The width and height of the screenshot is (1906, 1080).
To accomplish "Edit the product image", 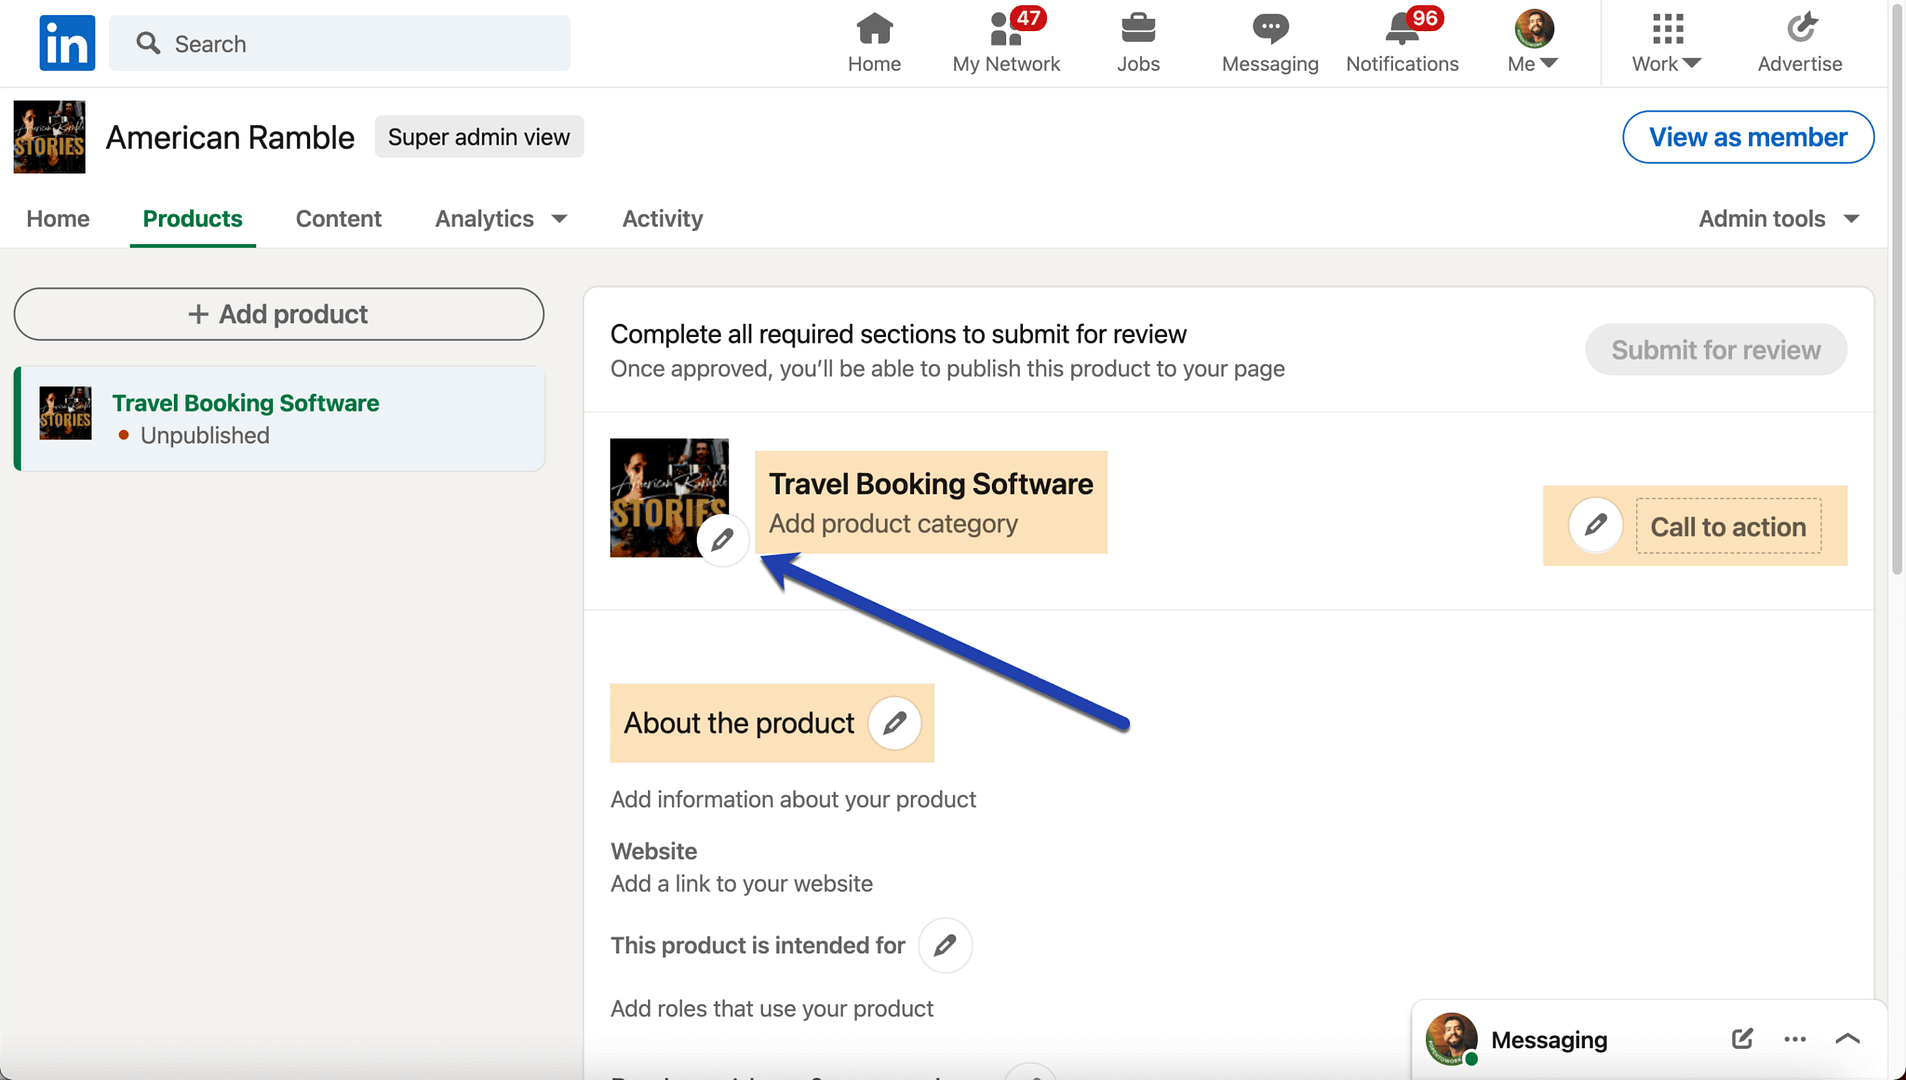I will 722,539.
